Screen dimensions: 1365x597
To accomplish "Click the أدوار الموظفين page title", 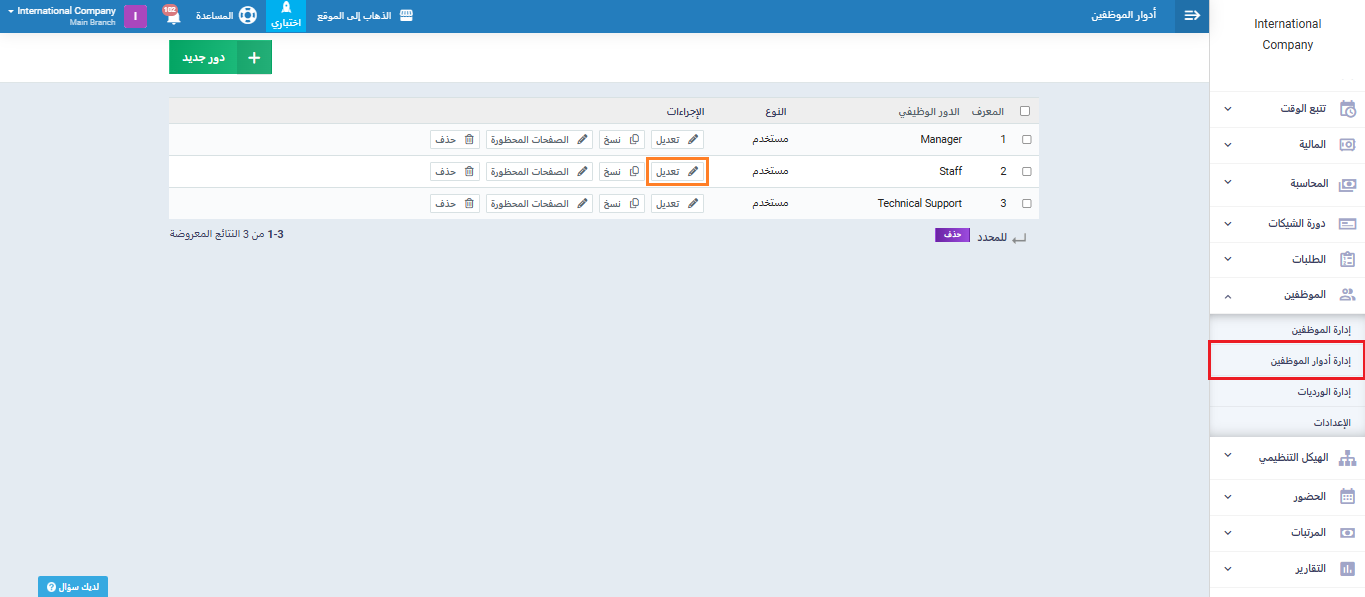I will [x=1125, y=16].
